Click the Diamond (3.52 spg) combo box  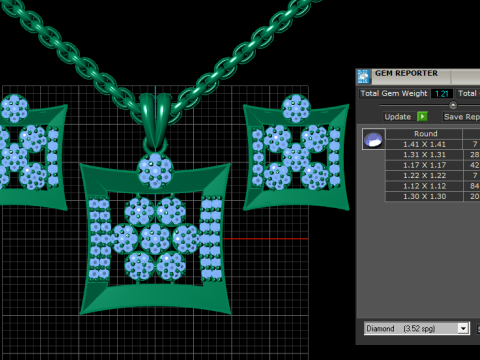pos(417,328)
